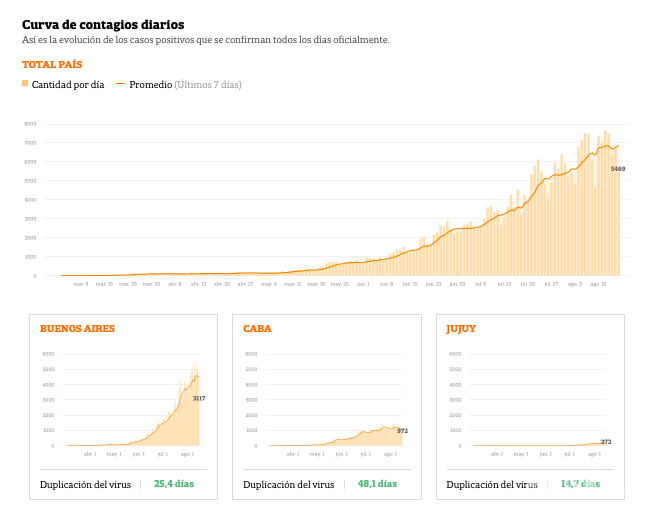Click the 14,7 días duplication value
The height and width of the screenshot is (506, 657).
(580, 484)
